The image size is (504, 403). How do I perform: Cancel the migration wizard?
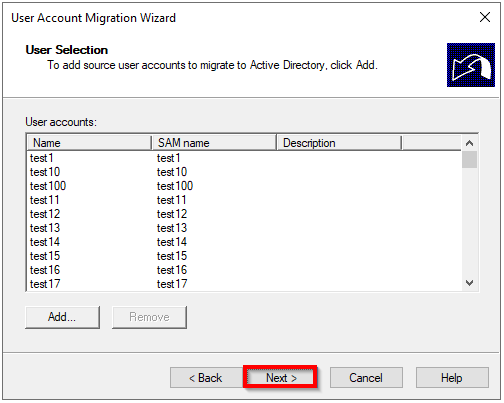point(366,378)
